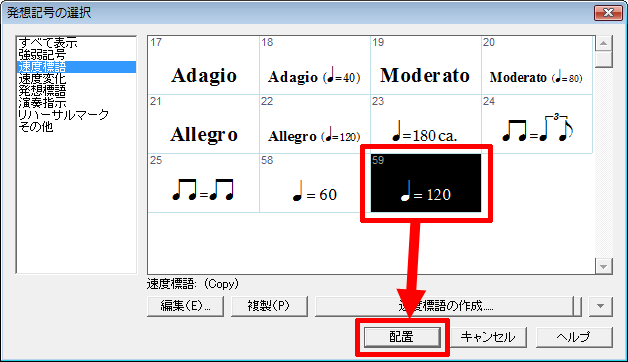Expand dropdown arrow beside 速度標語の作成
The width and height of the screenshot is (628, 362).
[600, 306]
